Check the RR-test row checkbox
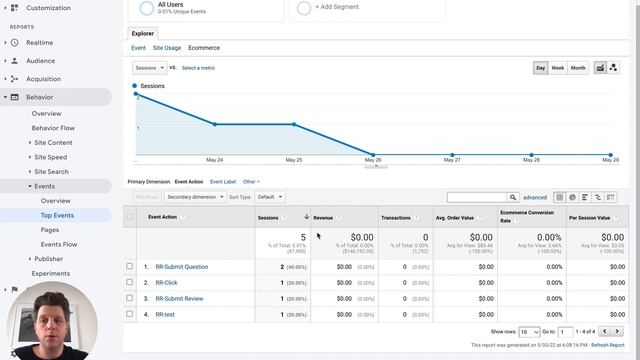The width and height of the screenshot is (640, 360). tap(129, 314)
